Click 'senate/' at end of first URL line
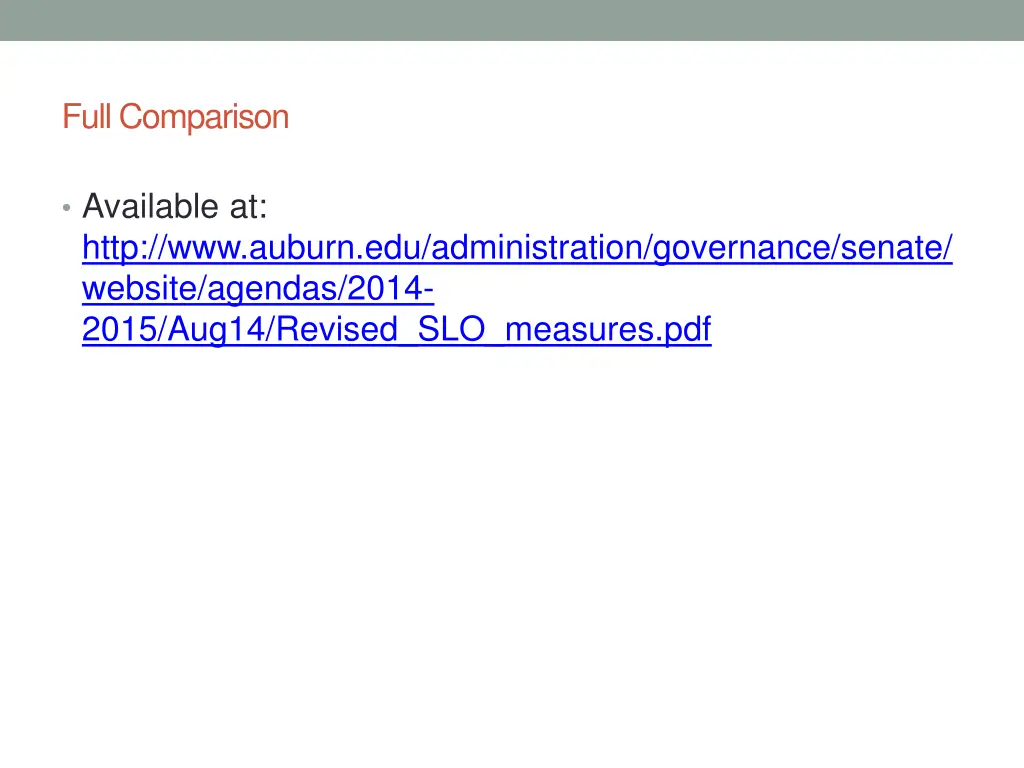The image size is (1024, 768). pyautogui.click(x=896, y=248)
